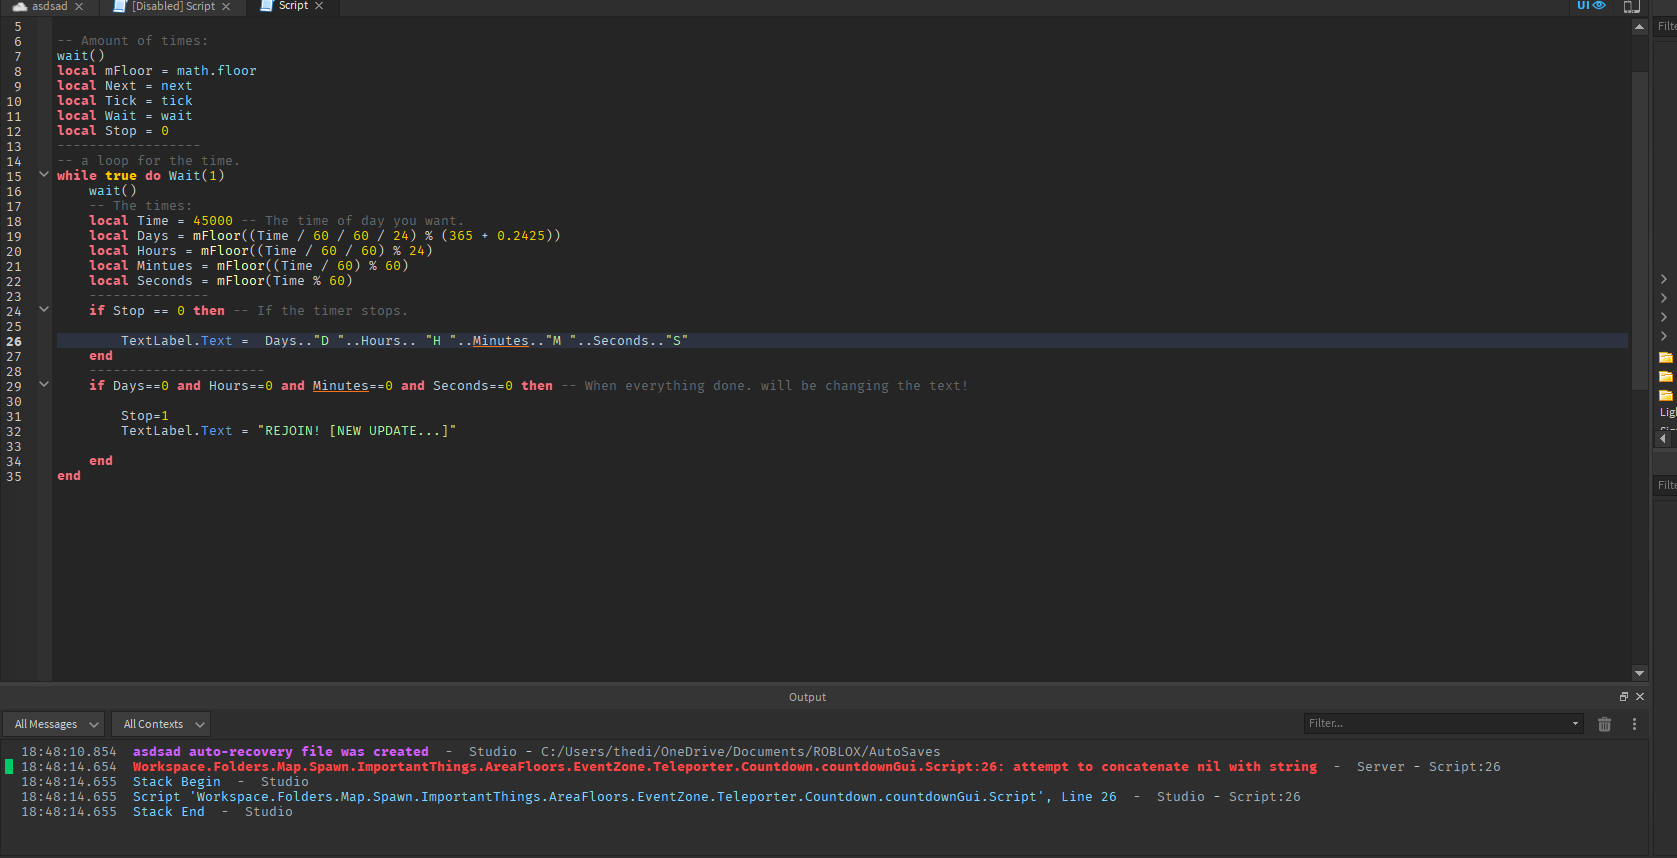This screenshot has height=858, width=1677.
Task: Collapse the while true do loop
Action: [x=44, y=175]
